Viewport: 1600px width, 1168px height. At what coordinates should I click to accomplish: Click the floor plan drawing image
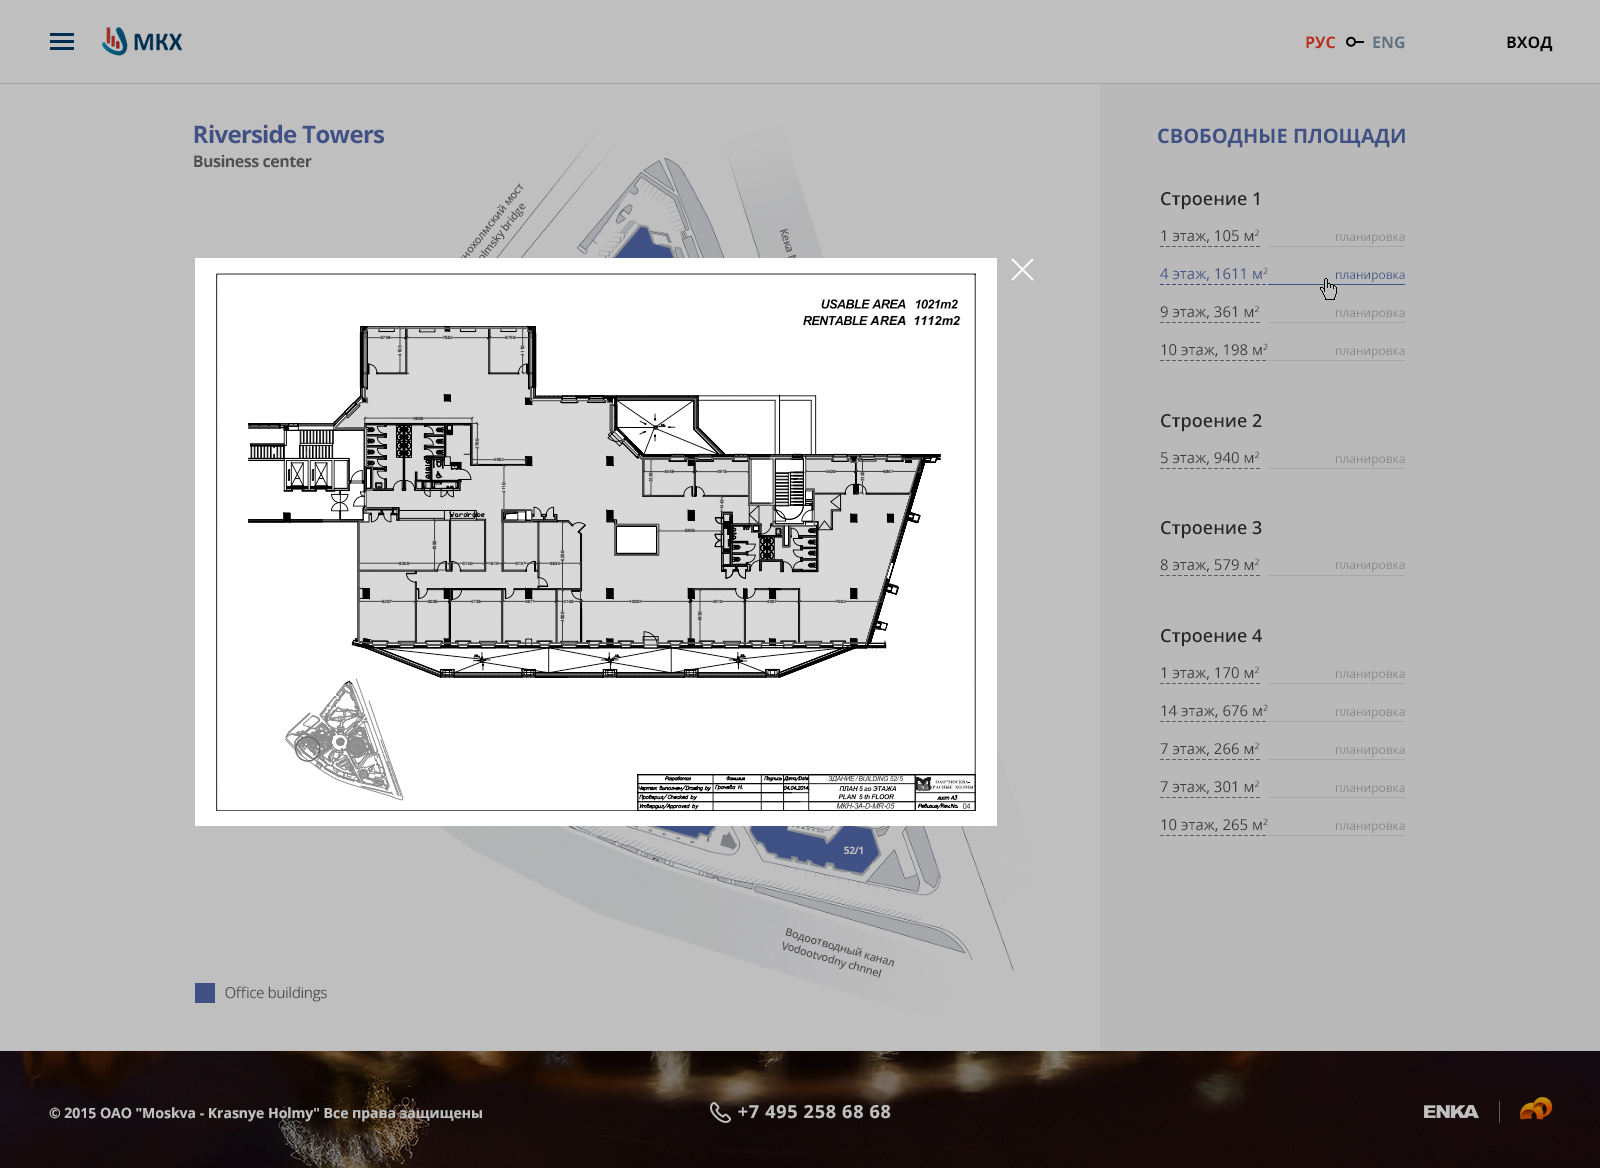(596, 542)
